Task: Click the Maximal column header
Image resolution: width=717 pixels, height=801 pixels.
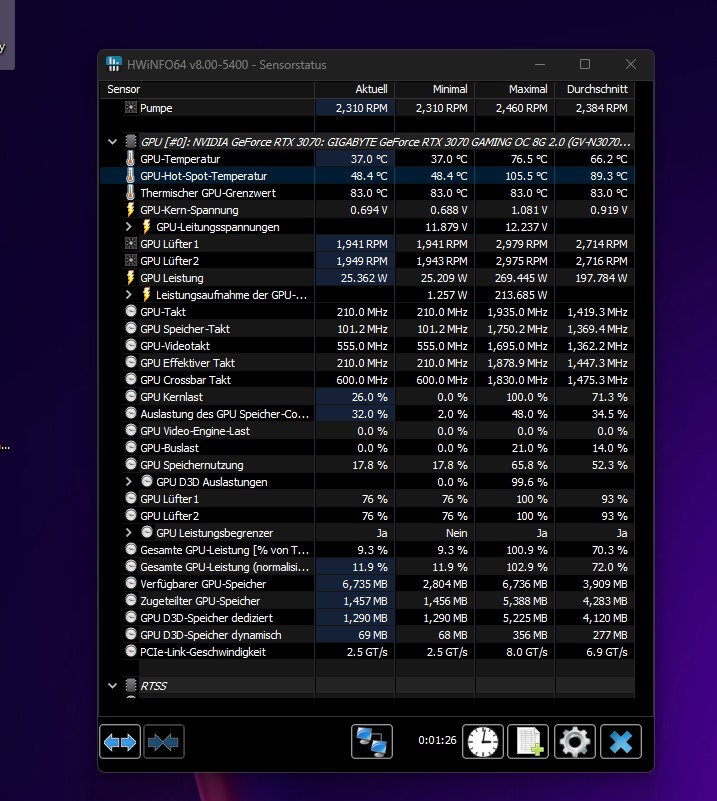Action: pyautogui.click(x=515, y=89)
